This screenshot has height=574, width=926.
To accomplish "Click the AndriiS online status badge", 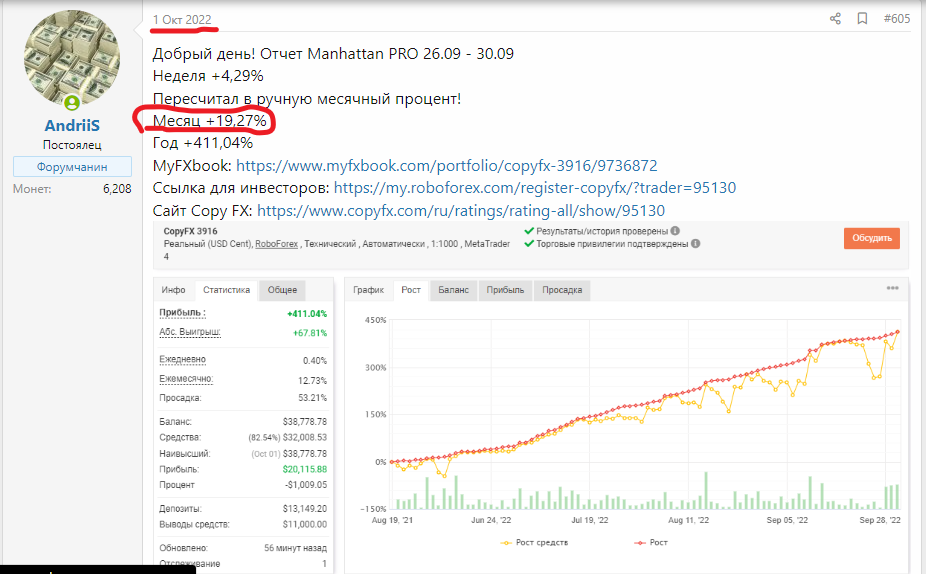I will tap(72, 103).
